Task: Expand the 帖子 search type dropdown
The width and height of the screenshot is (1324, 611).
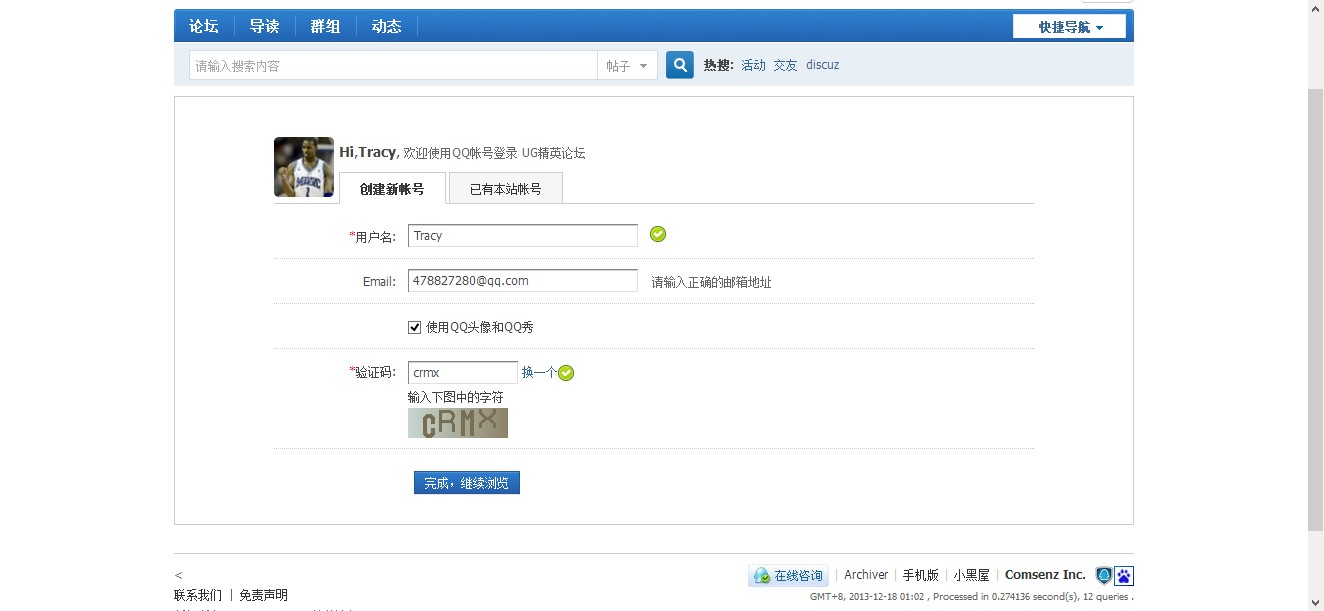Action: 627,66
